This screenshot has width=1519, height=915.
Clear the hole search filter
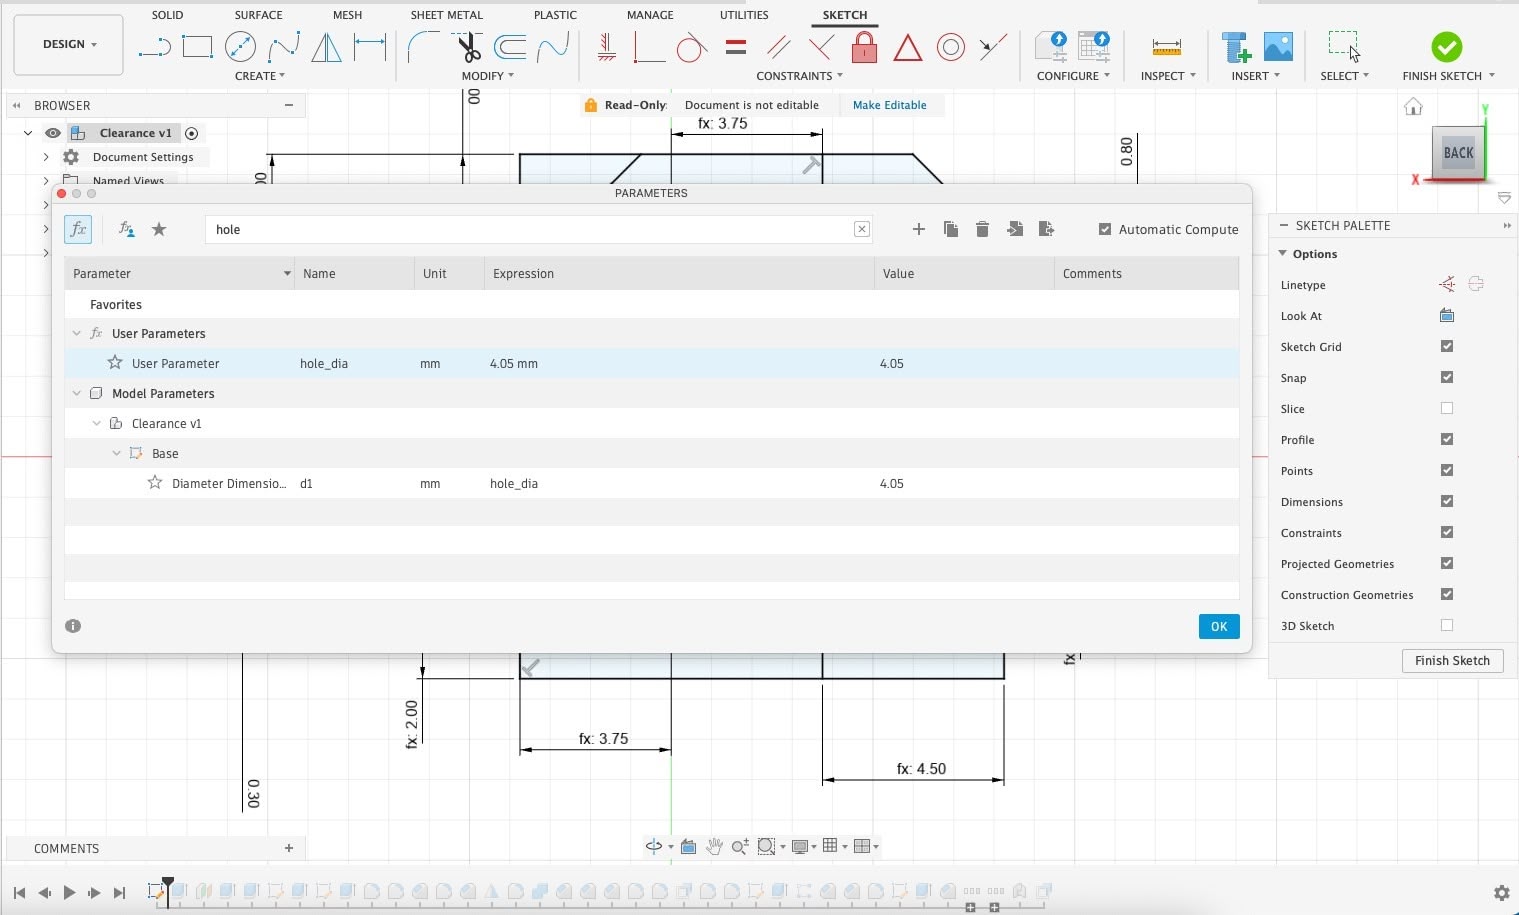(861, 229)
